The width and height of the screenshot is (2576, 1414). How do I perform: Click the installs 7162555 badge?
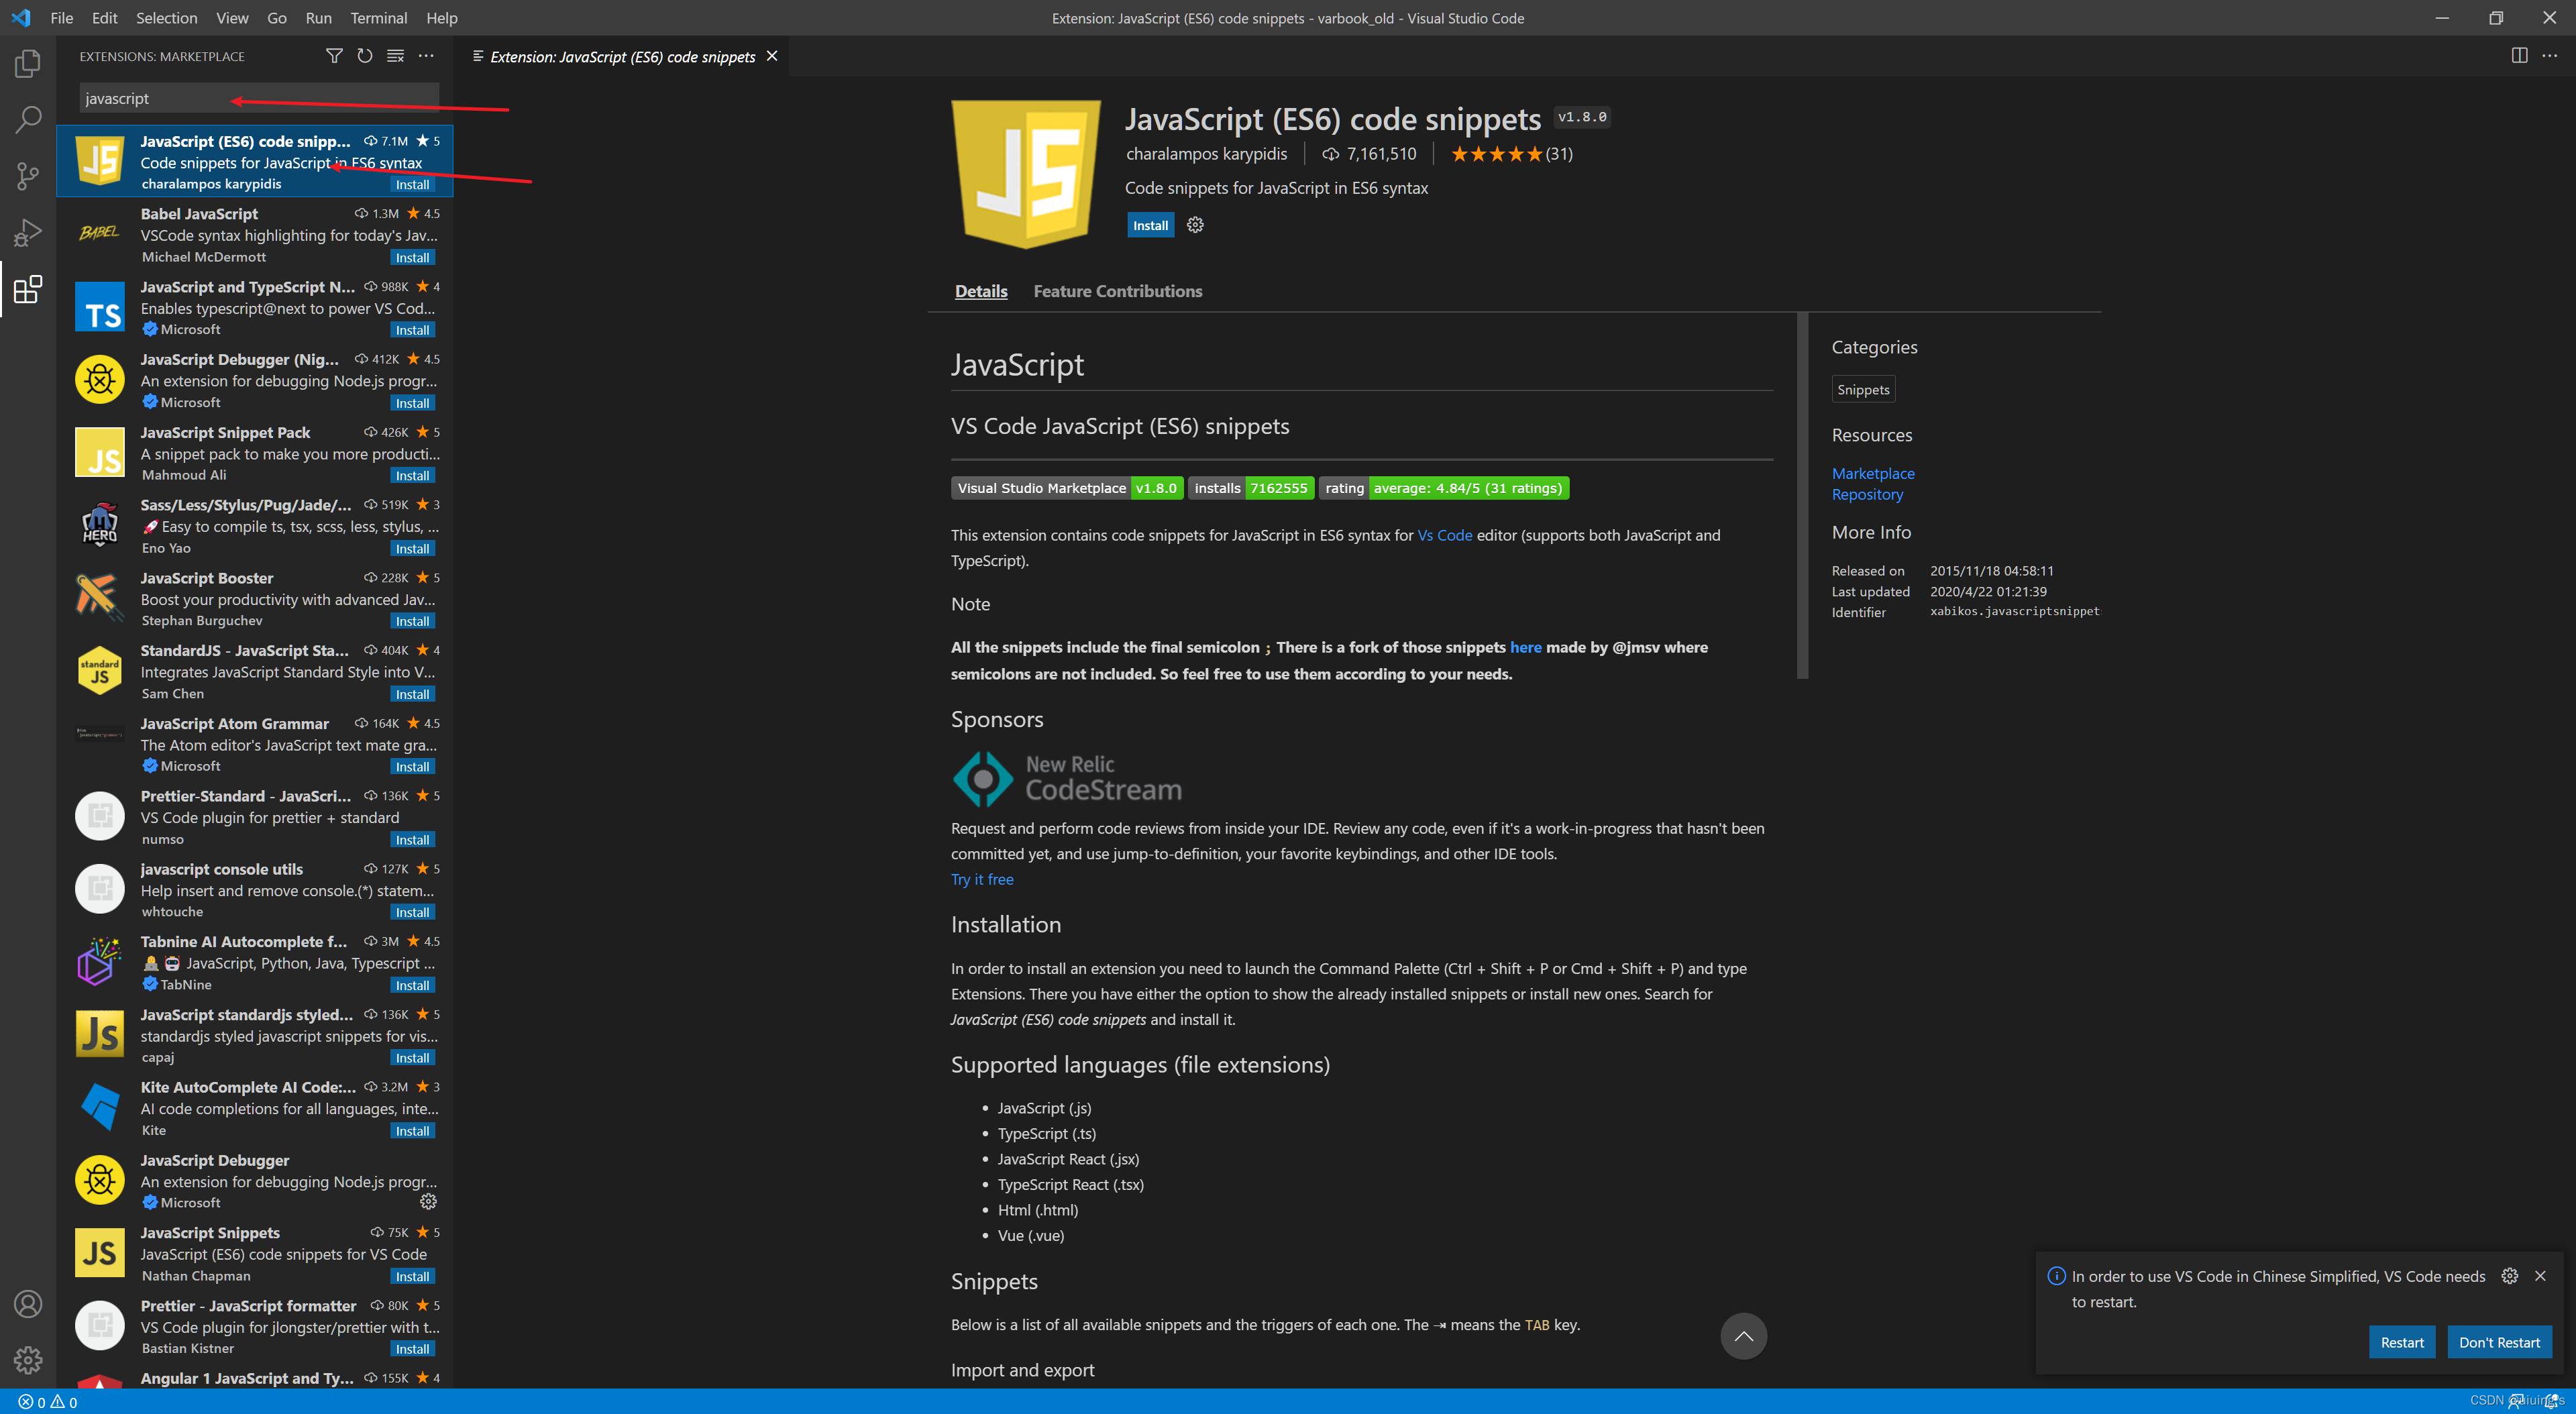pyautogui.click(x=1250, y=488)
